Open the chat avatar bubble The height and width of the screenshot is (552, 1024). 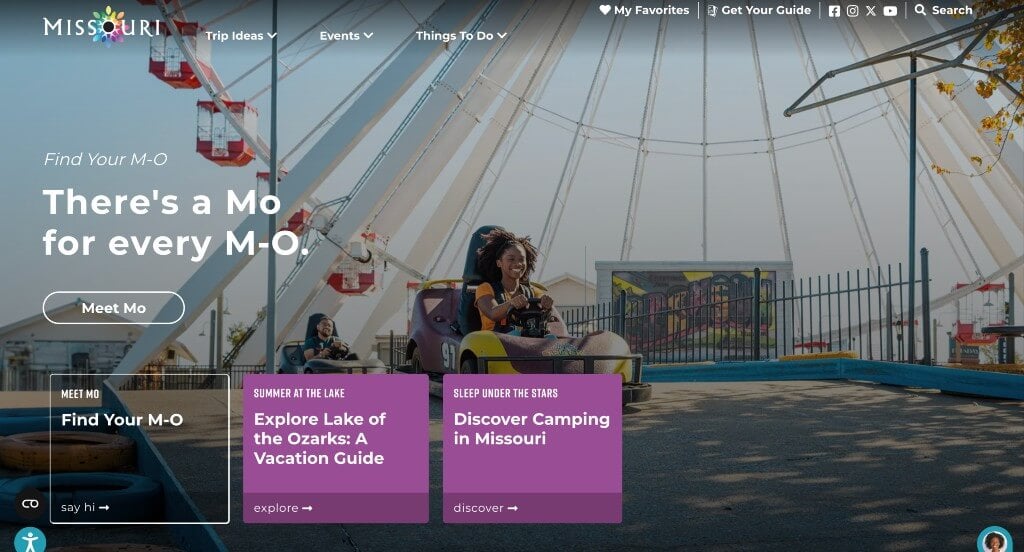pyautogui.click(x=995, y=541)
